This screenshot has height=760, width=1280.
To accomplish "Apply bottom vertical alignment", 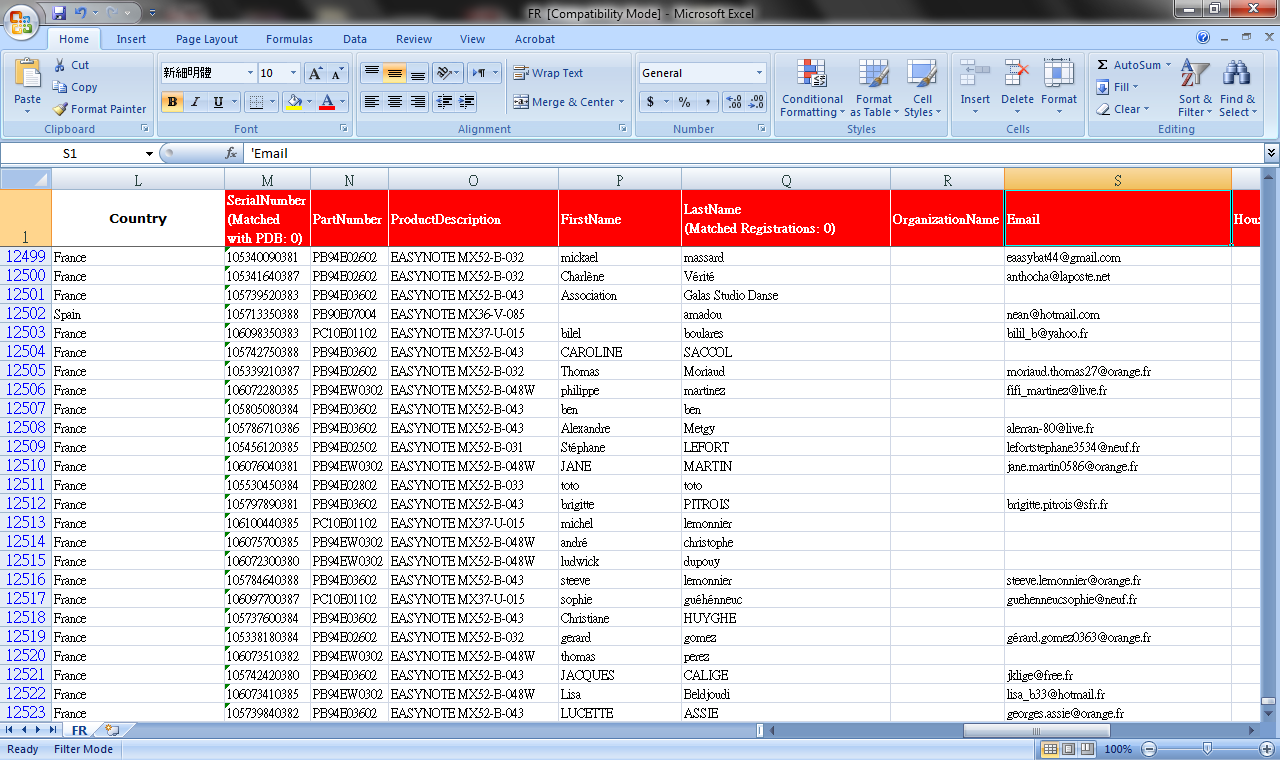I will point(418,73).
